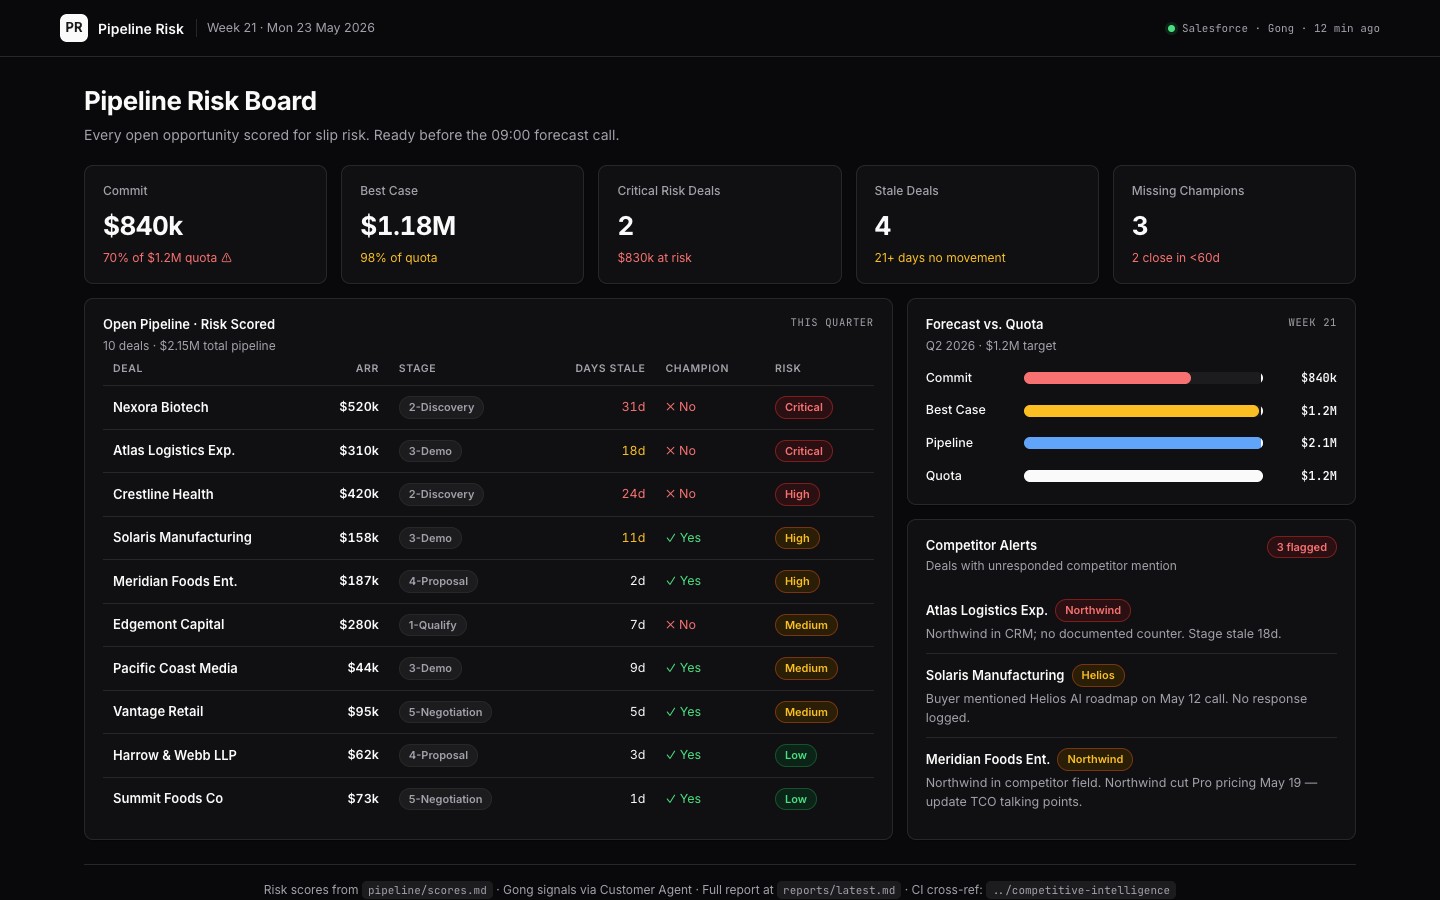Open Solaris Manufacturing competitor alert
Viewport: 1440px width, 900px height.
[1131, 695]
